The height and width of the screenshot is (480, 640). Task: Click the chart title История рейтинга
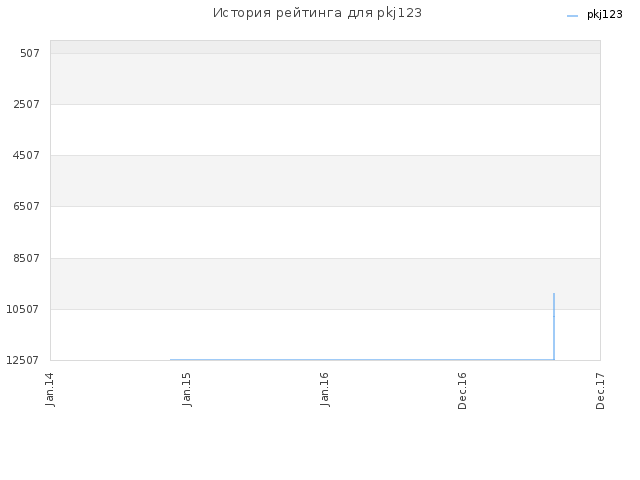317,13
